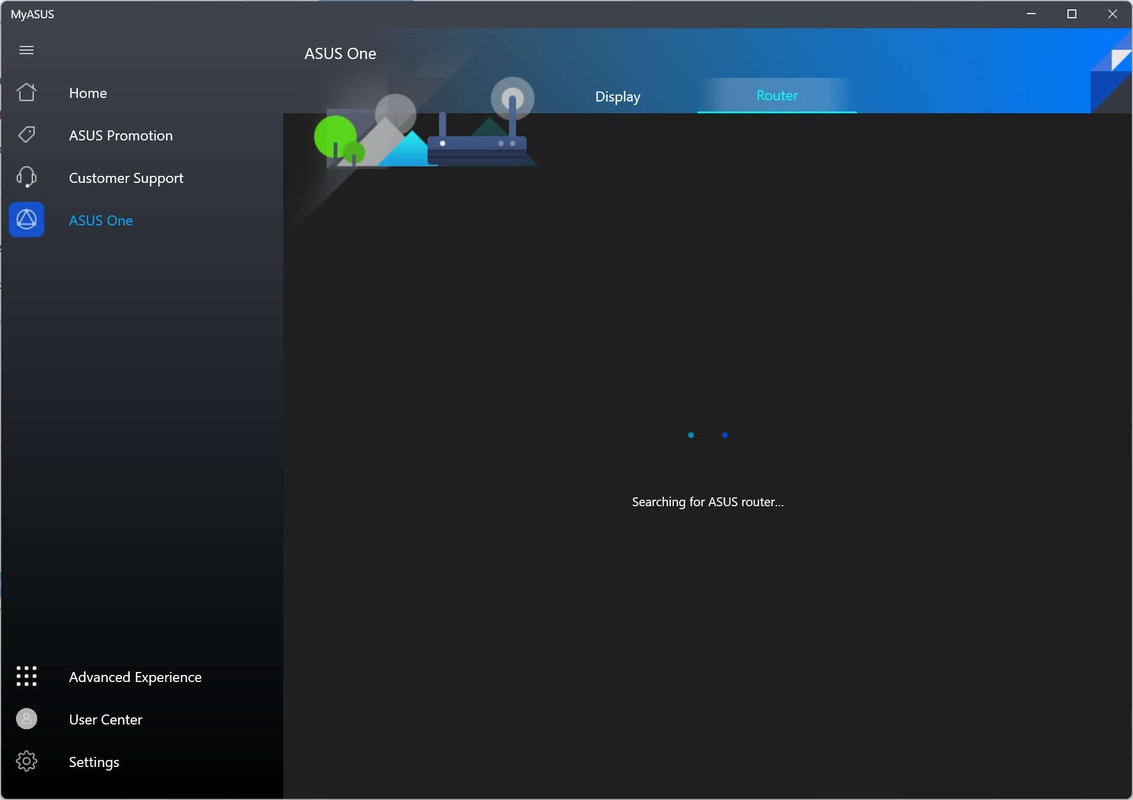Toggle the hamburger navigation menu
Image resolution: width=1133 pixels, height=800 pixels.
tap(27, 50)
